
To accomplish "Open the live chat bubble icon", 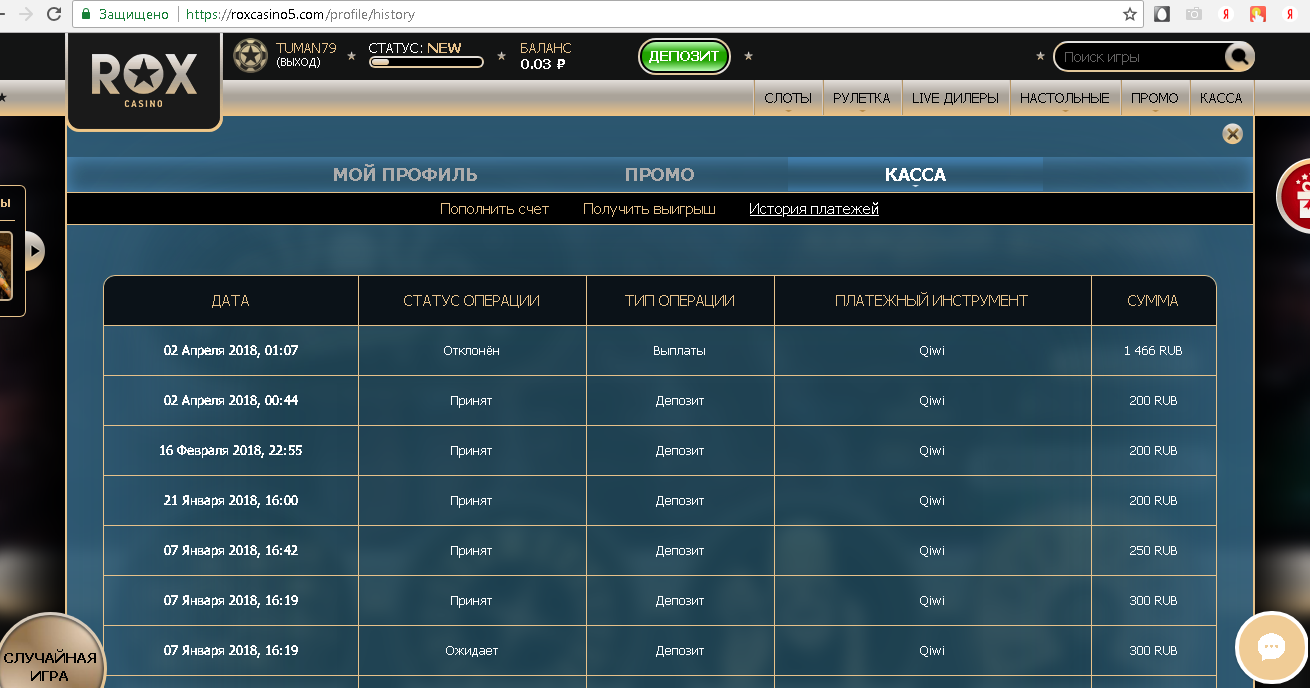I will click(1271, 647).
